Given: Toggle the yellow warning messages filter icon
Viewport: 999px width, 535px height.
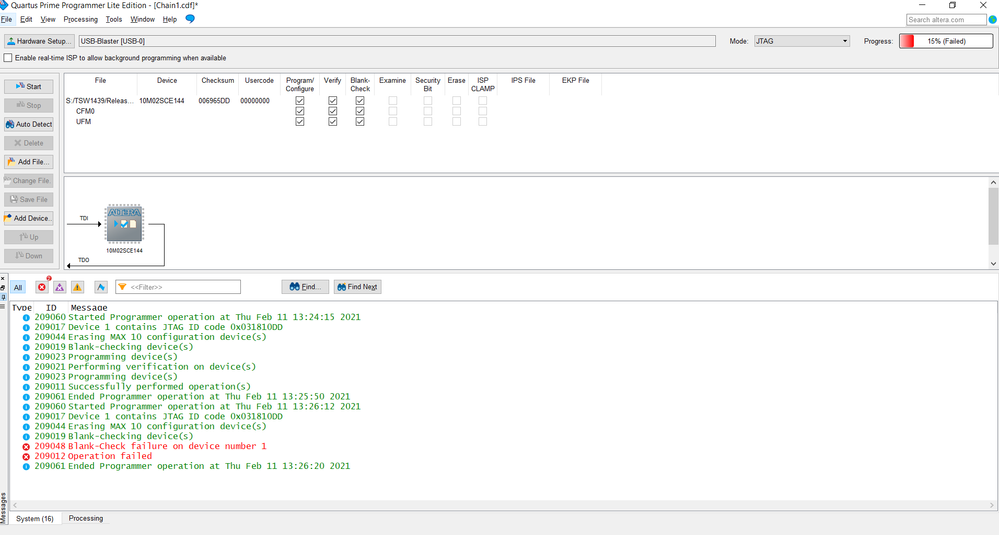Looking at the screenshot, I should (77, 287).
